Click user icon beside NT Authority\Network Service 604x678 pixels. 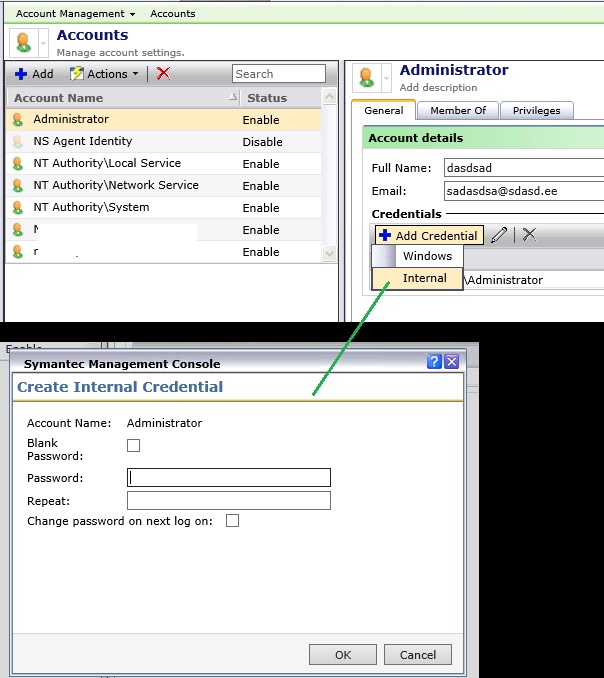[x=18, y=185]
